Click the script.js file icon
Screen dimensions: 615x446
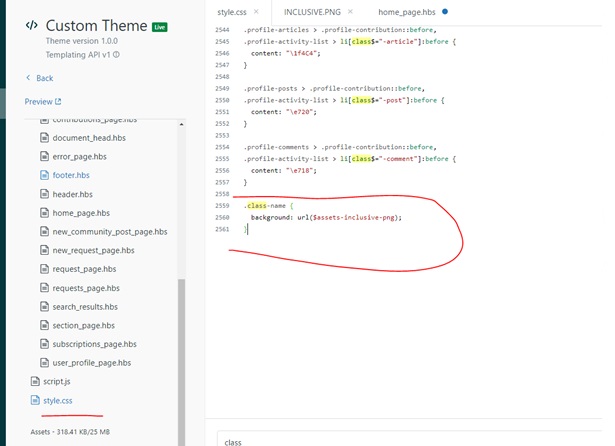tap(36, 382)
